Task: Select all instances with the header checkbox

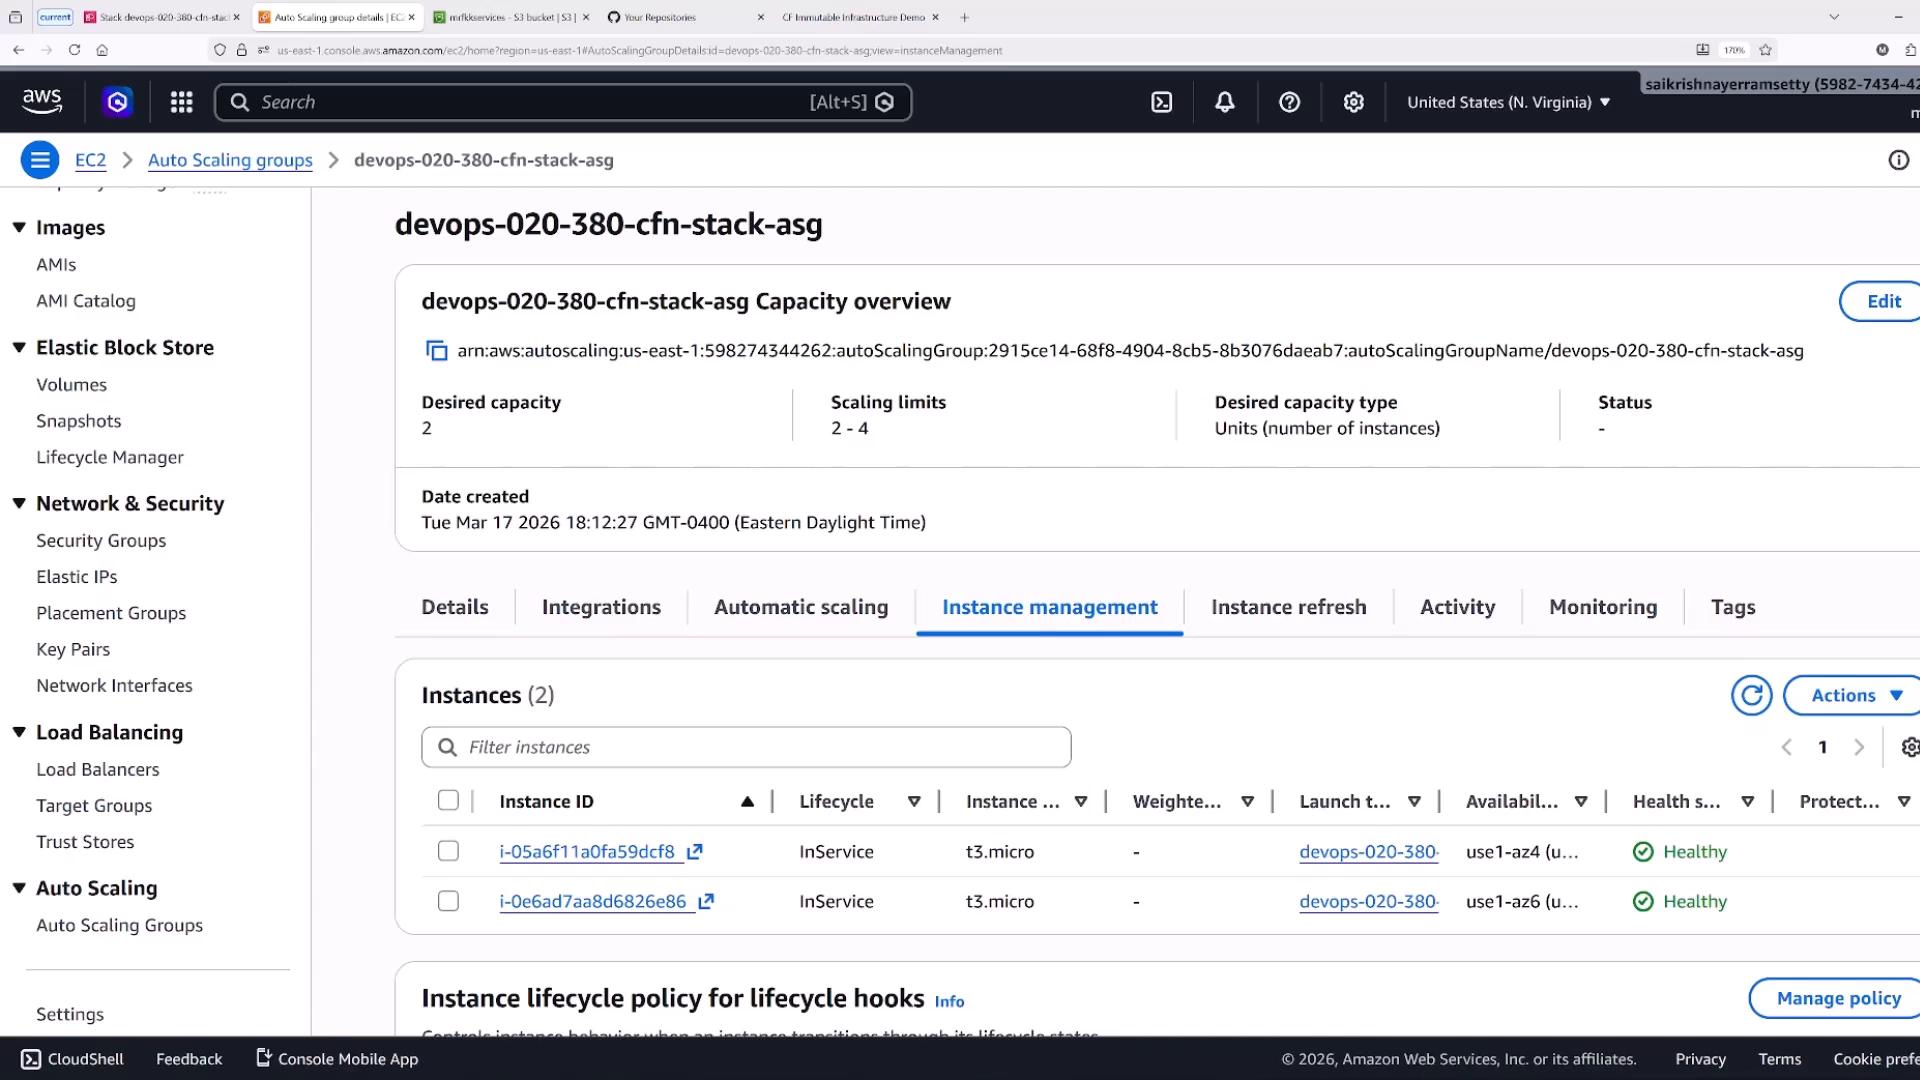Action: 448,800
